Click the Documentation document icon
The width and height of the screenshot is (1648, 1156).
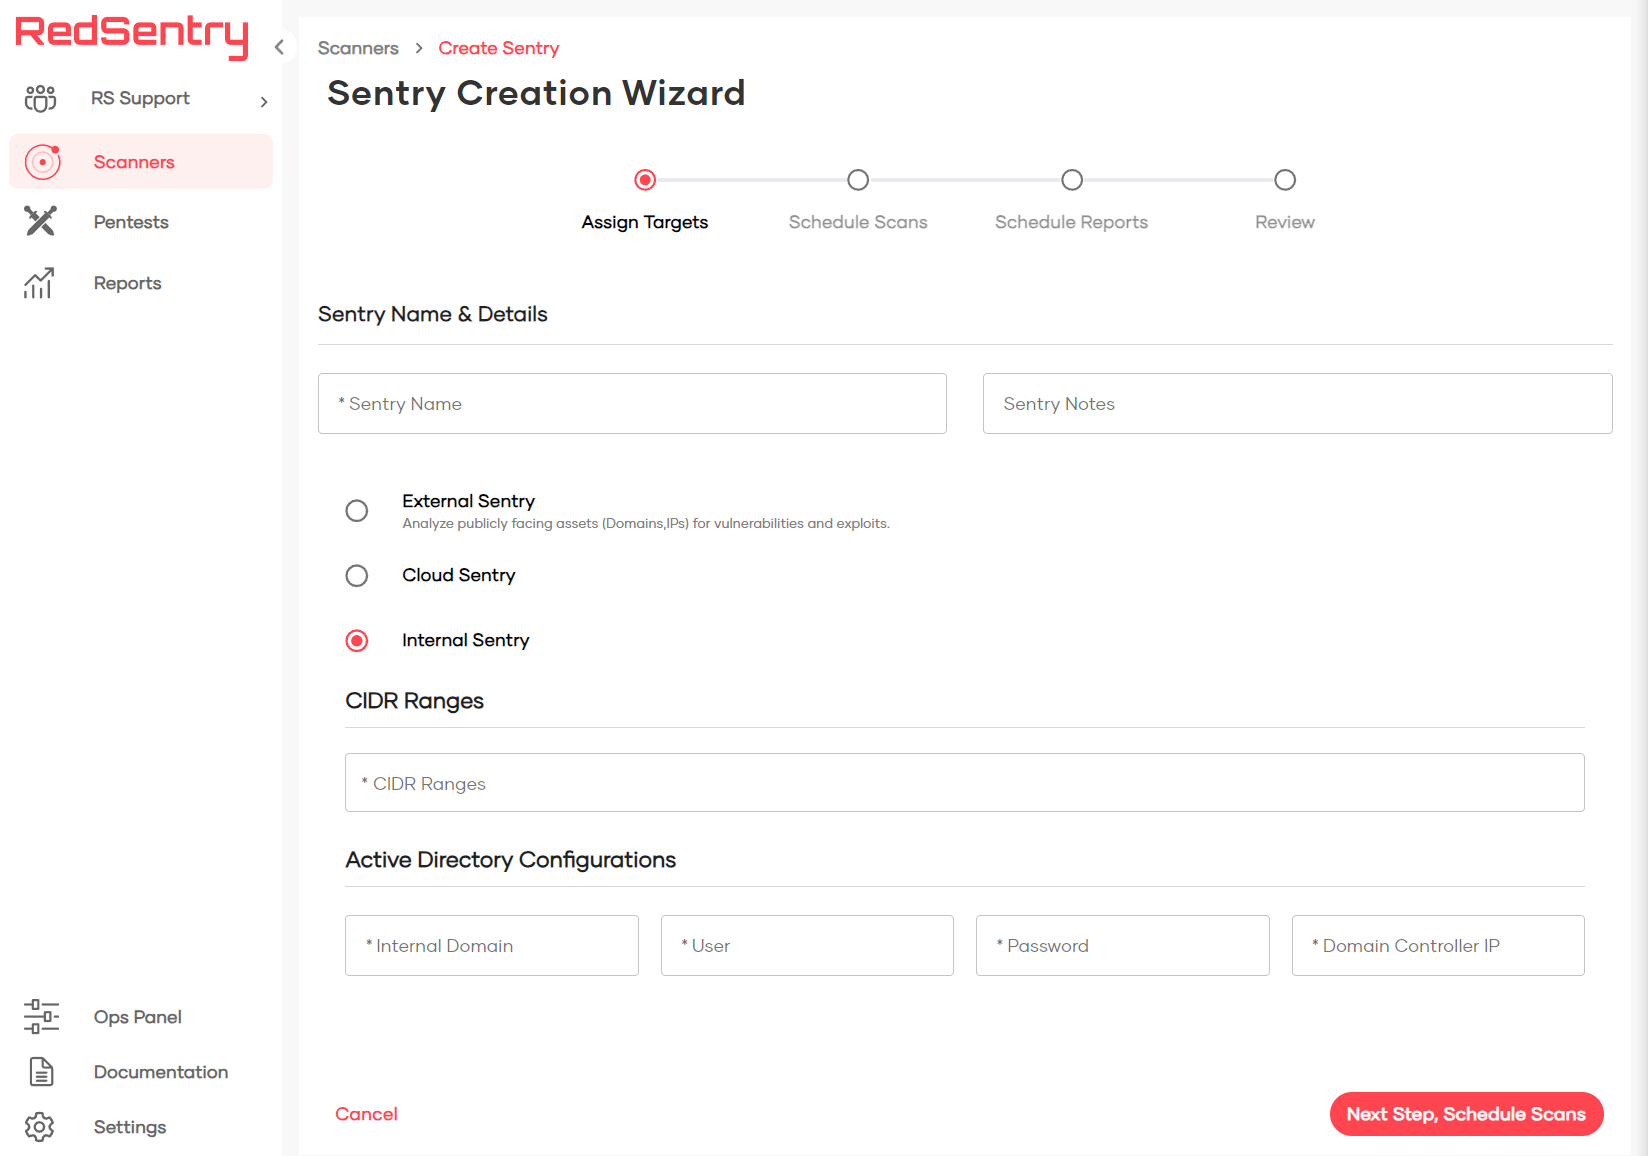40,1071
